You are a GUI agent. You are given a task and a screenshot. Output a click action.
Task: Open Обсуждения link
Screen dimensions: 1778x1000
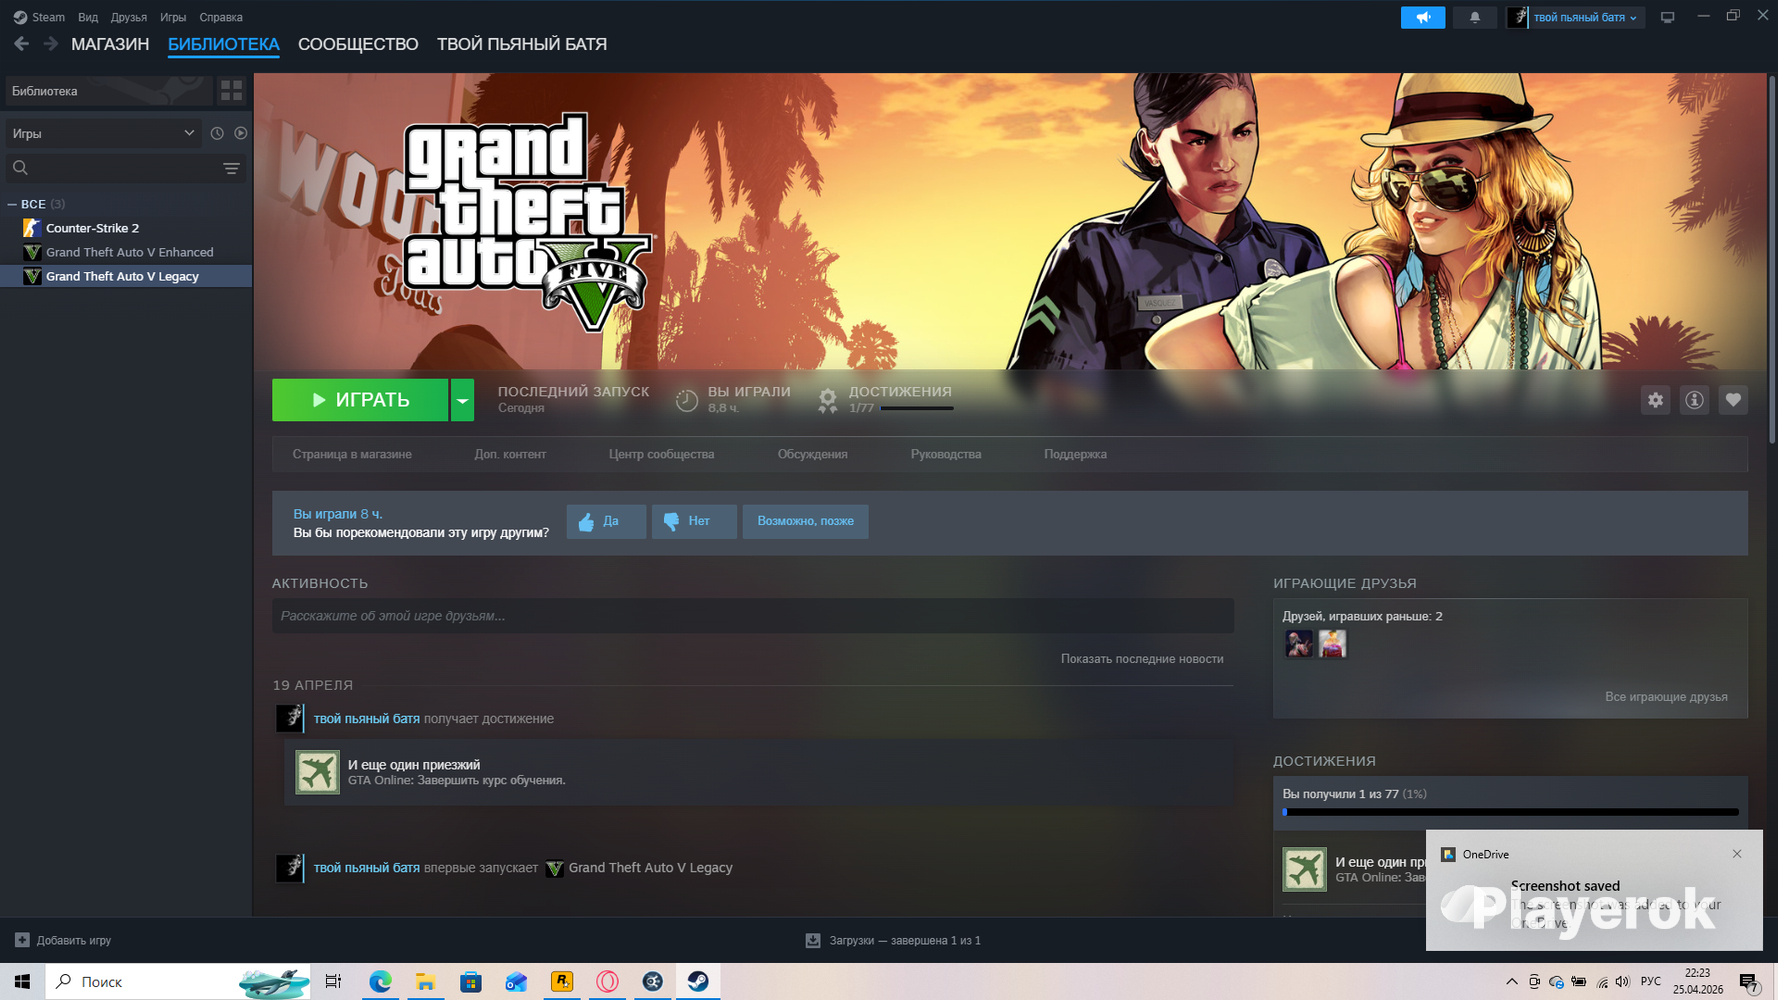[x=812, y=454]
